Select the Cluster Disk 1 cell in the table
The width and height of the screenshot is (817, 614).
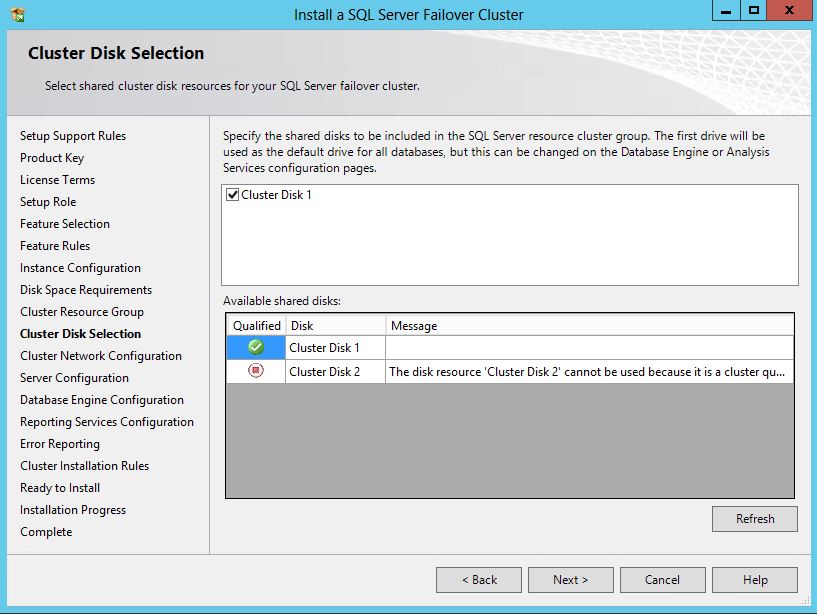coord(336,348)
